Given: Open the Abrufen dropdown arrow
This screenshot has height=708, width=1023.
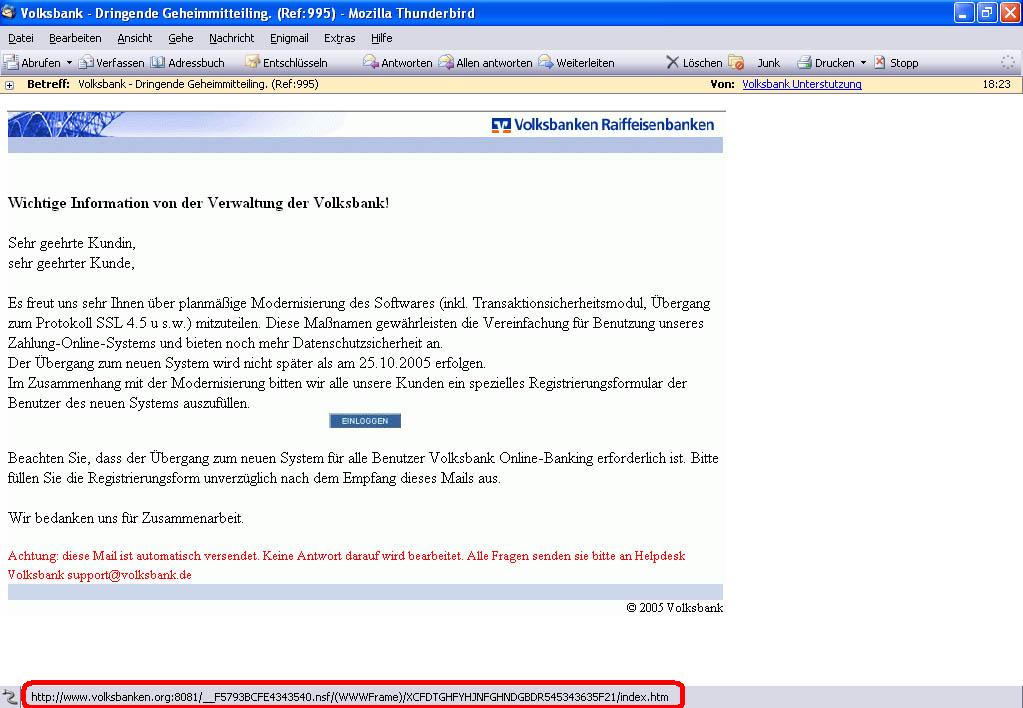Looking at the screenshot, I should pyautogui.click(x=69, y=63).
